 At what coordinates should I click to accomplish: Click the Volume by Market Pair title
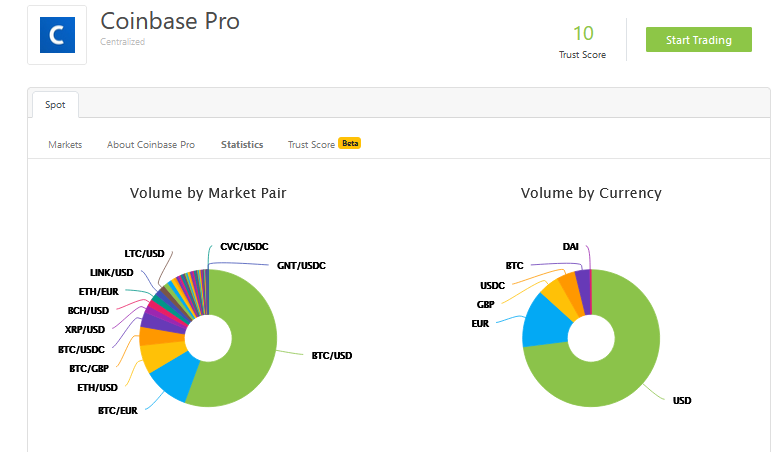(x=208, y=193)
